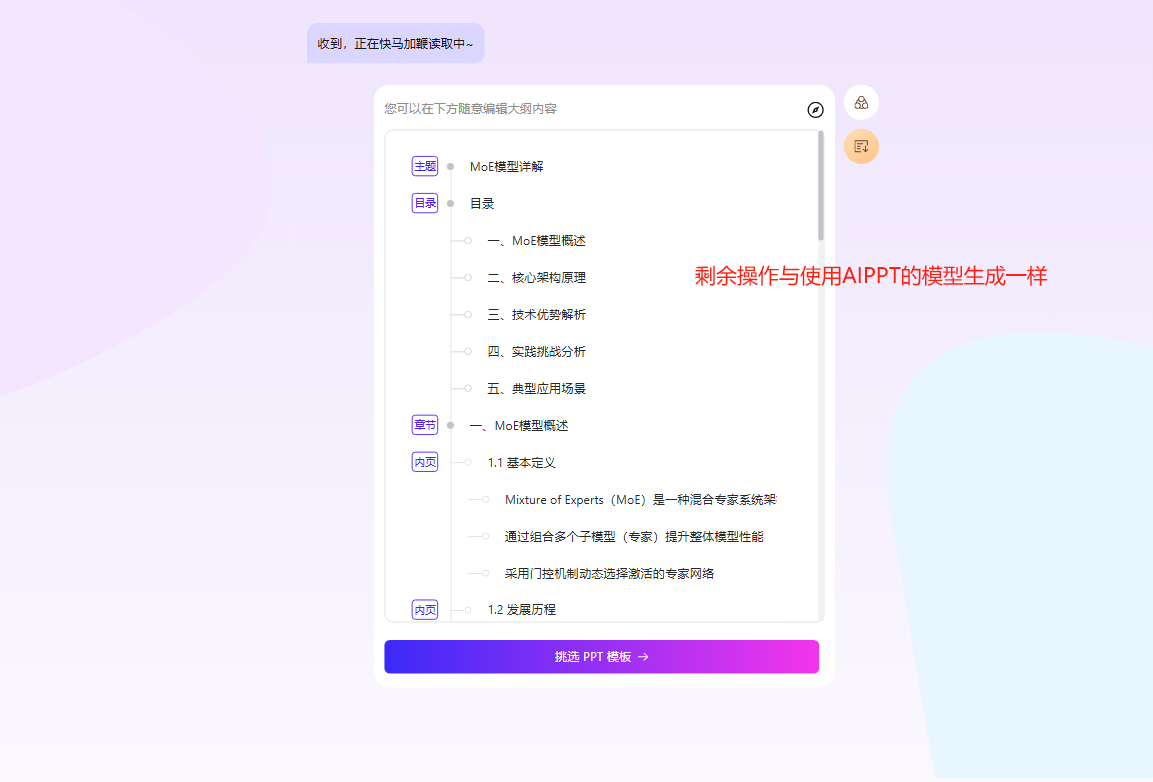This screenshot has height=782, width=1153.
Task: Click chat message 收到，正在快马加鞭读取中~
Action: point(396,43)
